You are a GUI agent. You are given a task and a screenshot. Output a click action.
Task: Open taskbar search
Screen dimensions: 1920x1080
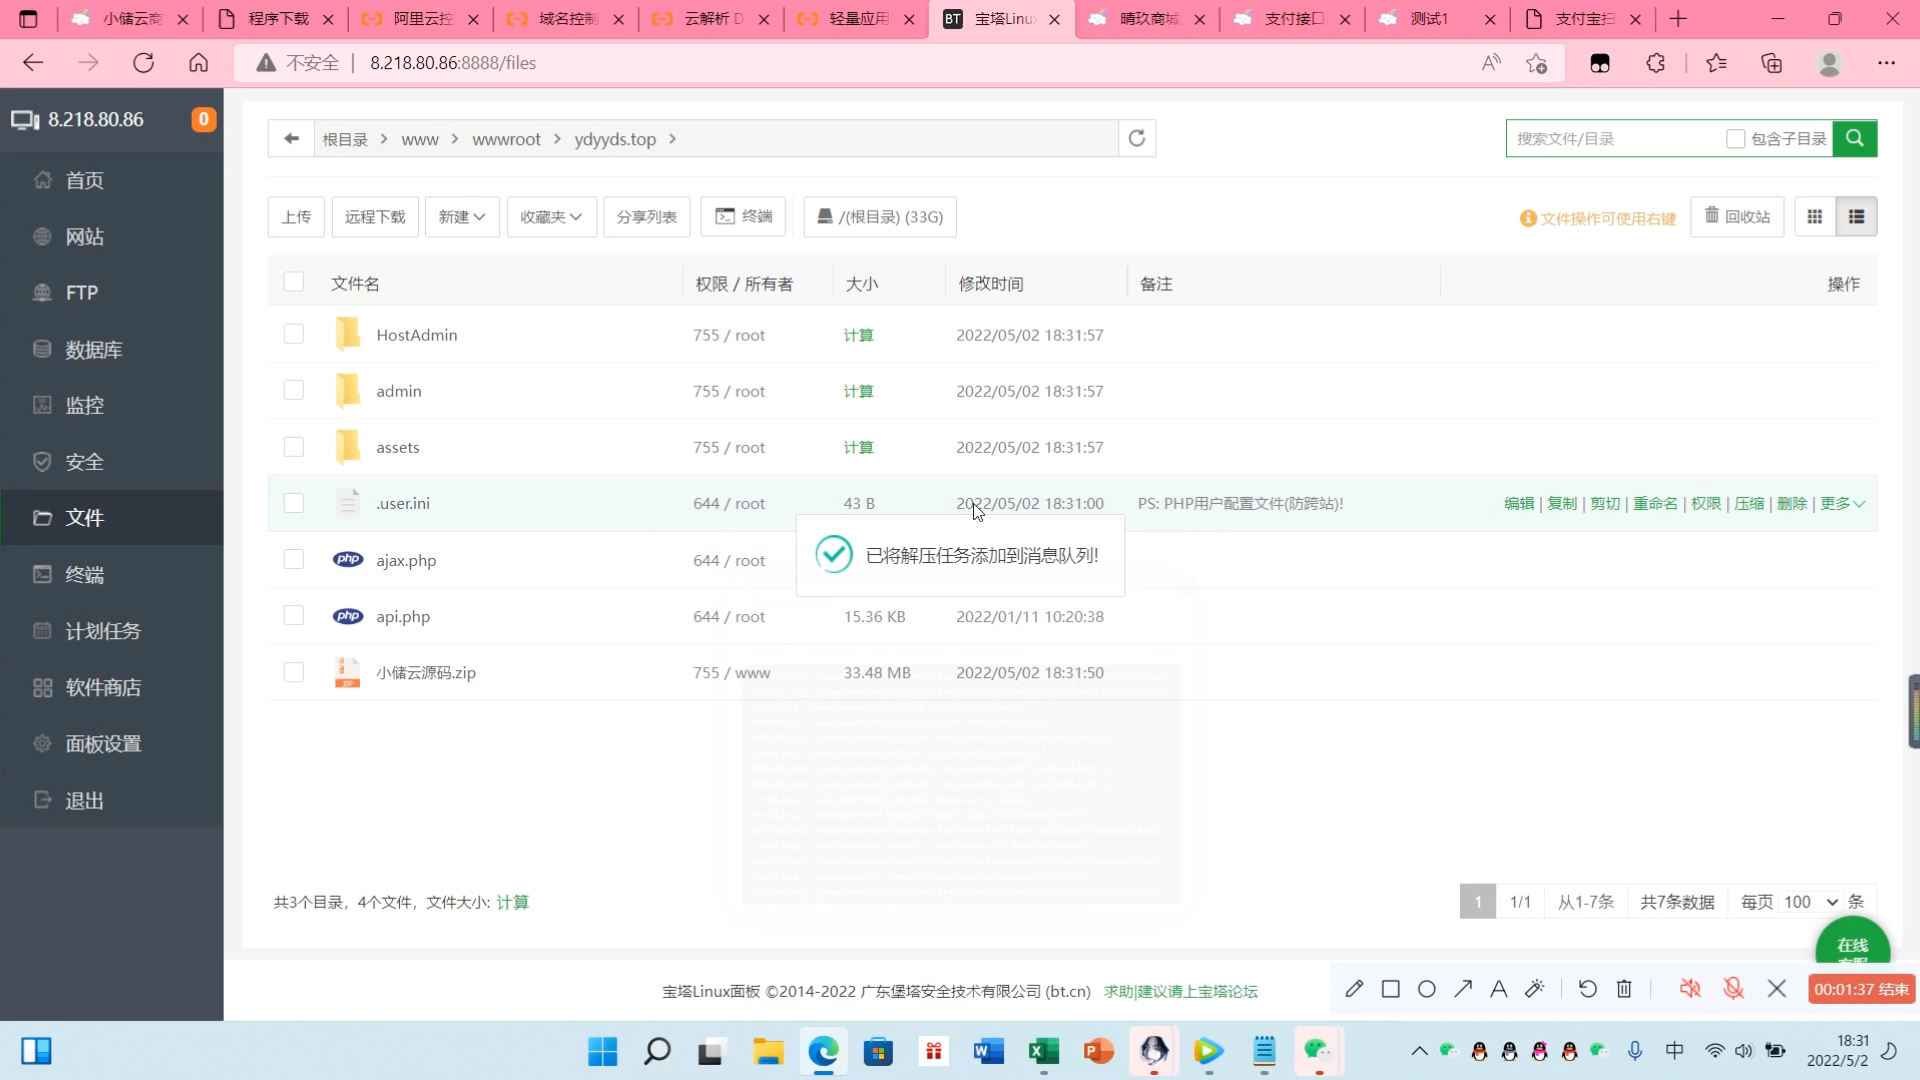click(657, 1051)
